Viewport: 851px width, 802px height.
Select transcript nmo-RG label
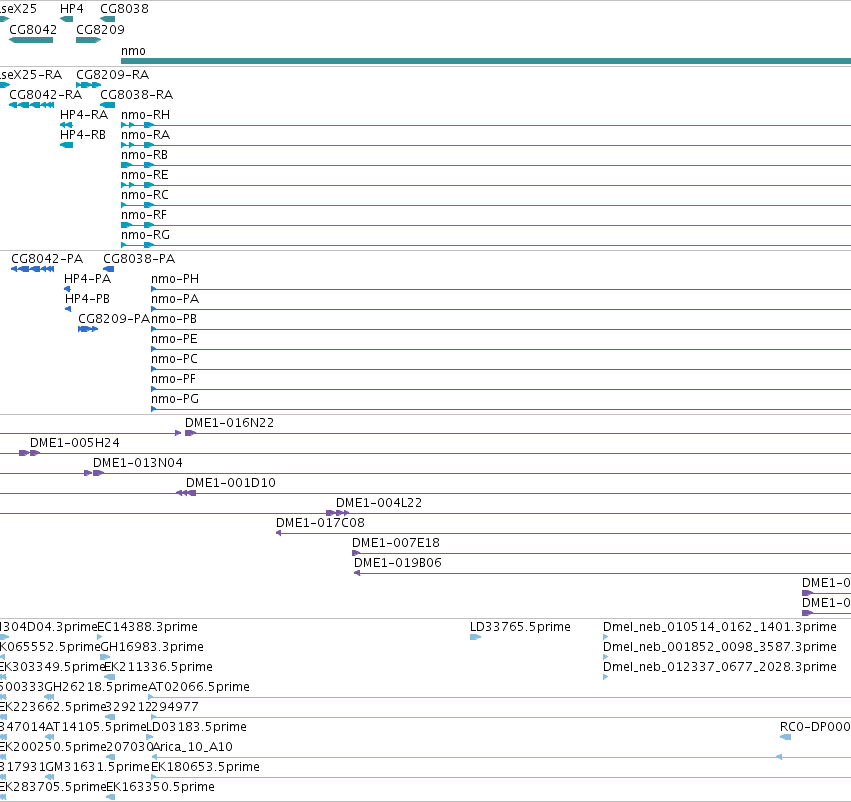(145, 235)
